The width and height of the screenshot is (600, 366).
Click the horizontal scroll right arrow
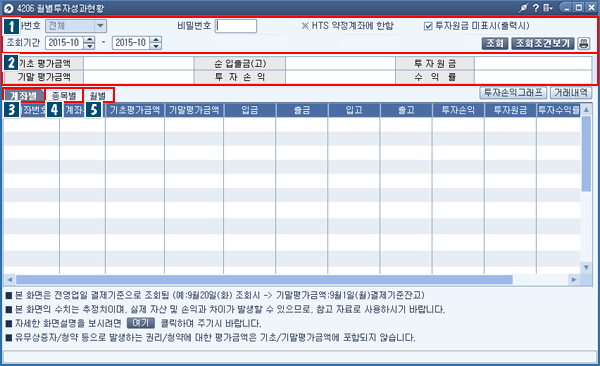click(574, 279)
